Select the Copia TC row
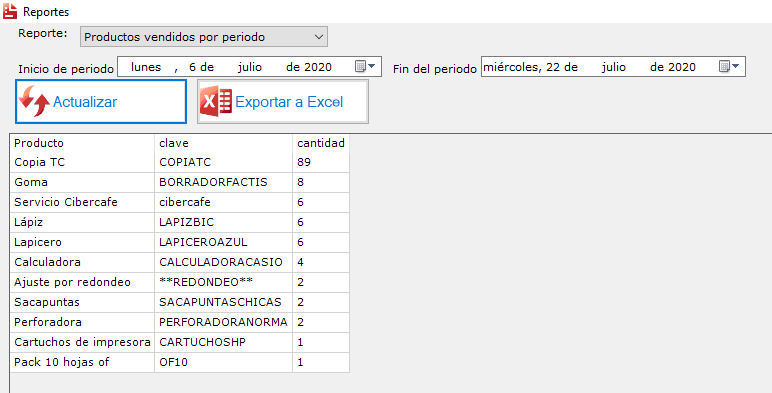 (179, 163)
